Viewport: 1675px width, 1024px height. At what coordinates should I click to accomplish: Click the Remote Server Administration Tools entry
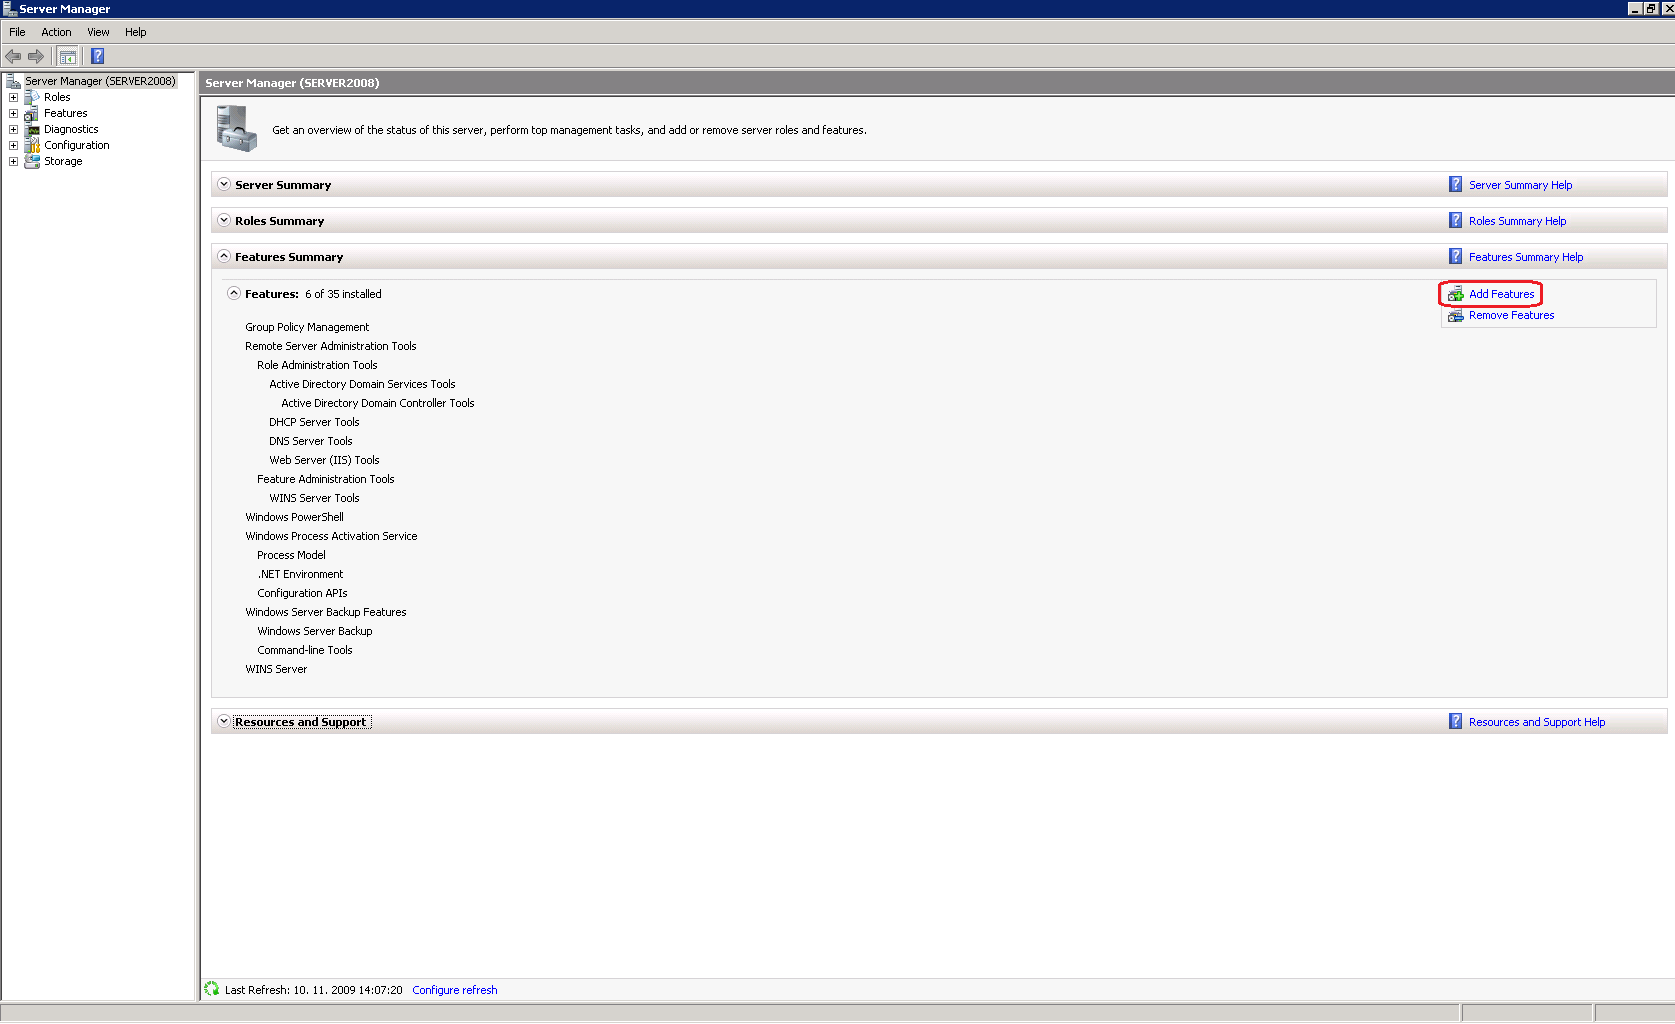pos(331,346)
